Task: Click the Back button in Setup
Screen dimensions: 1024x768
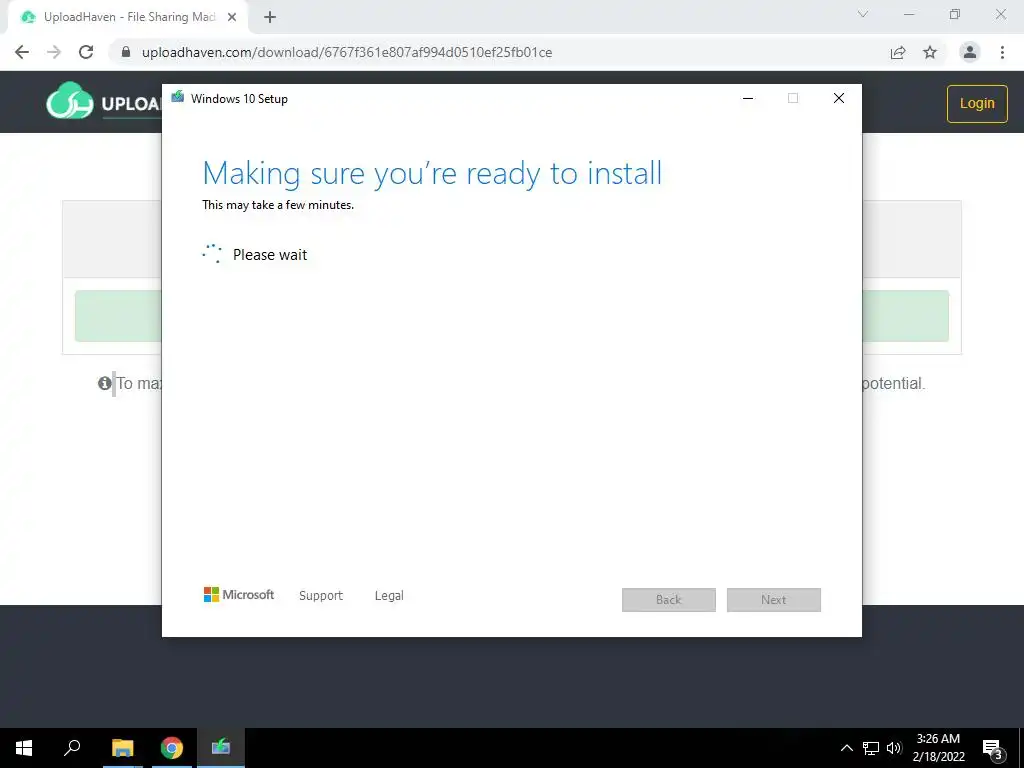Action: [669, 600]
